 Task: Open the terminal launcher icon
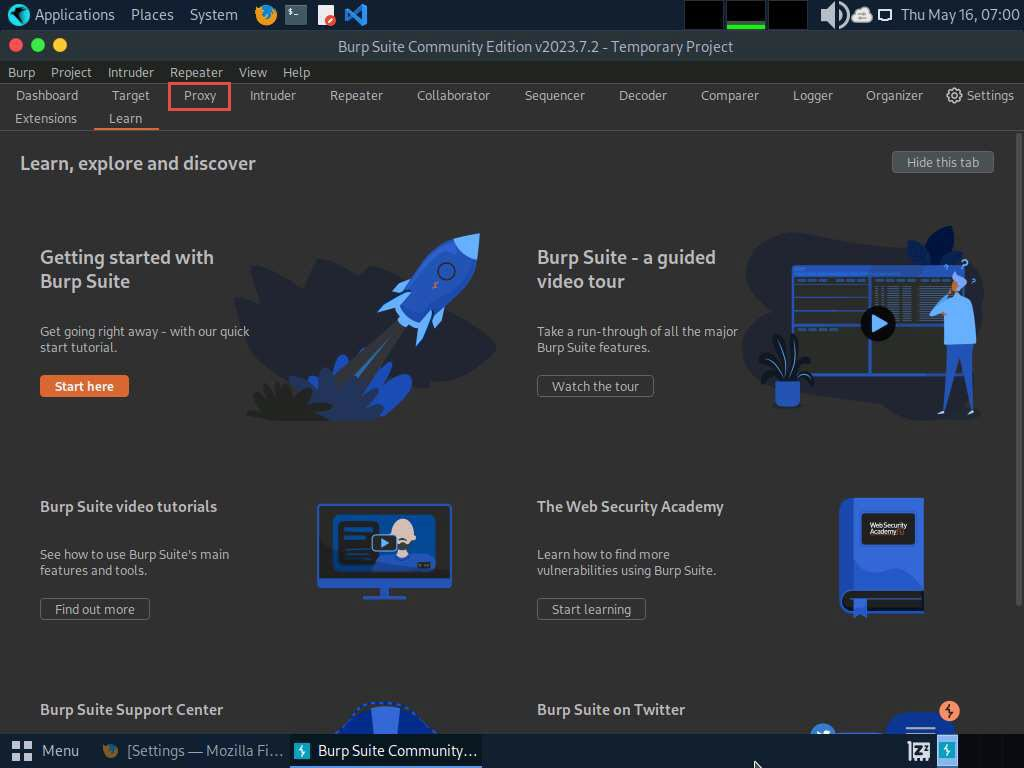click(x=295, y=15)
